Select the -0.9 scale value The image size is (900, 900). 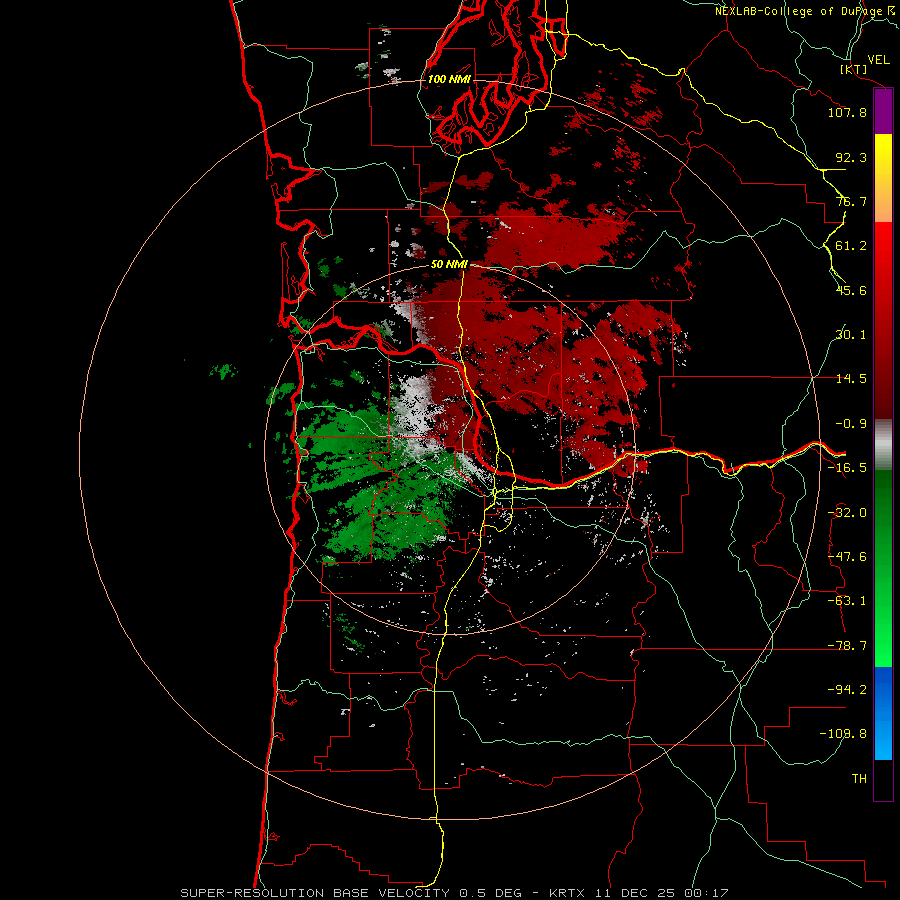[851, 424]
